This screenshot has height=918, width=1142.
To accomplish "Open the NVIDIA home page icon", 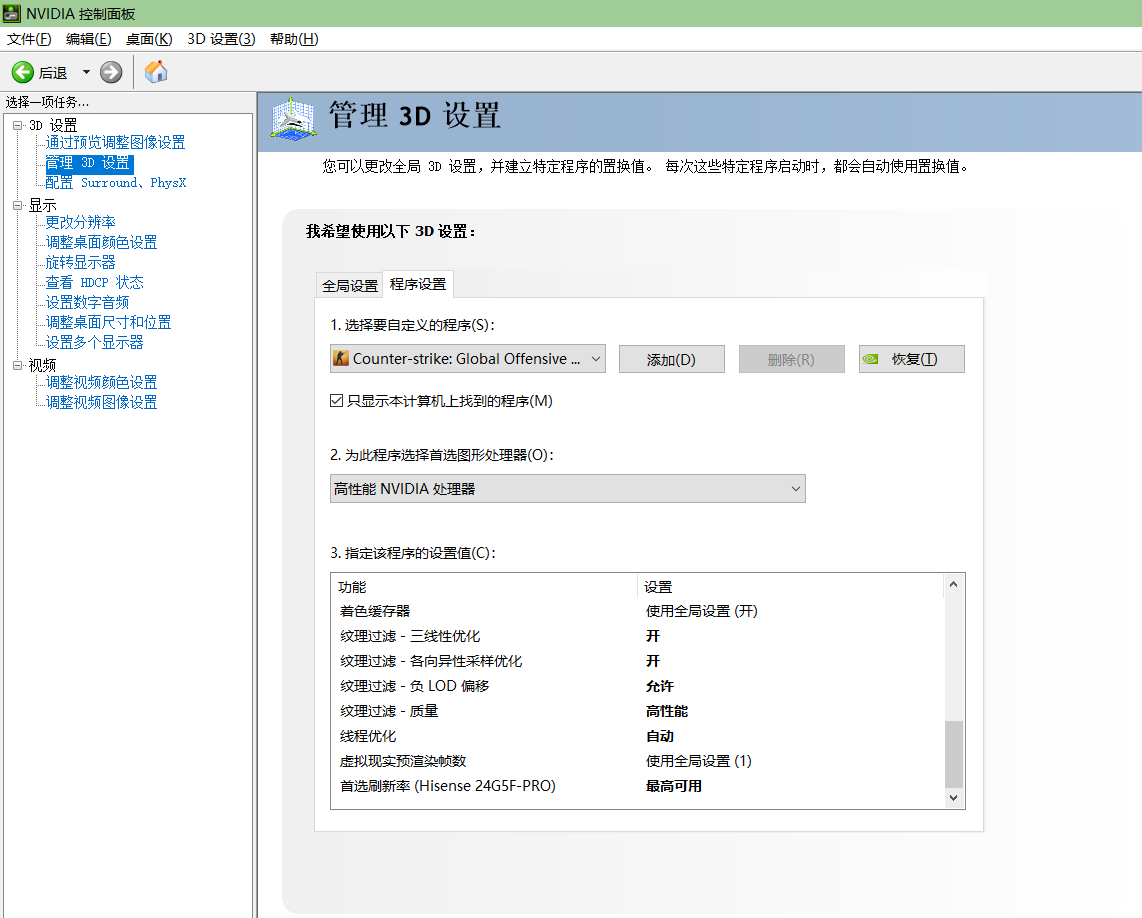I will click(x=155, y=71).
